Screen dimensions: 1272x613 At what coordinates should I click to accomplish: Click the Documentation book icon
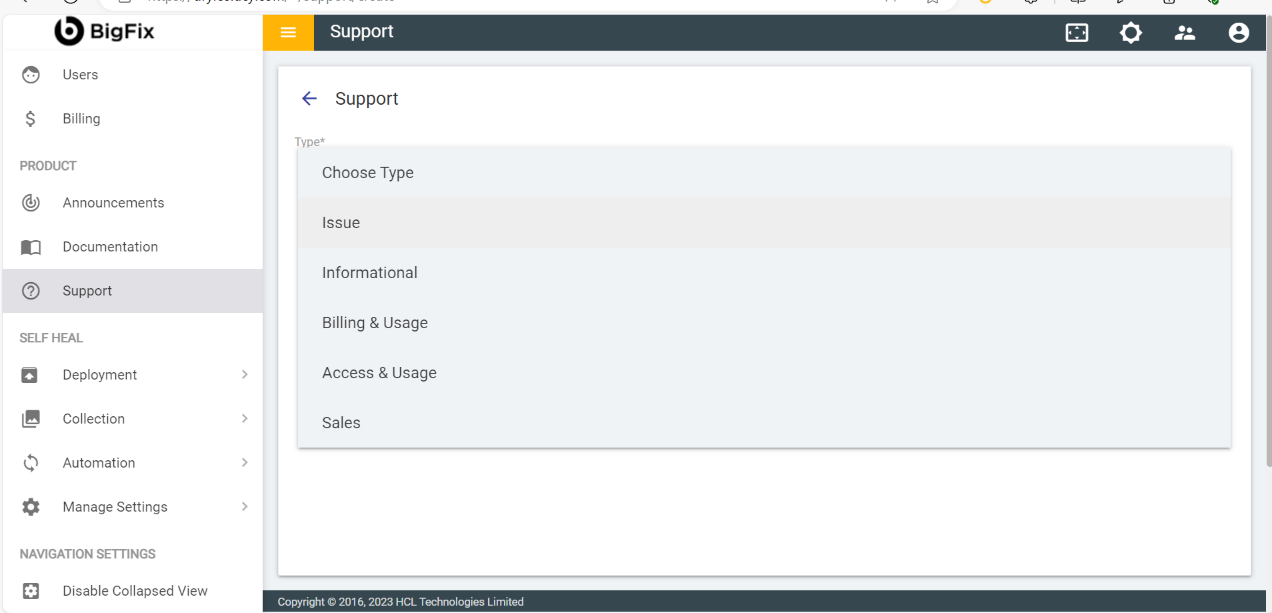(31, 247)
